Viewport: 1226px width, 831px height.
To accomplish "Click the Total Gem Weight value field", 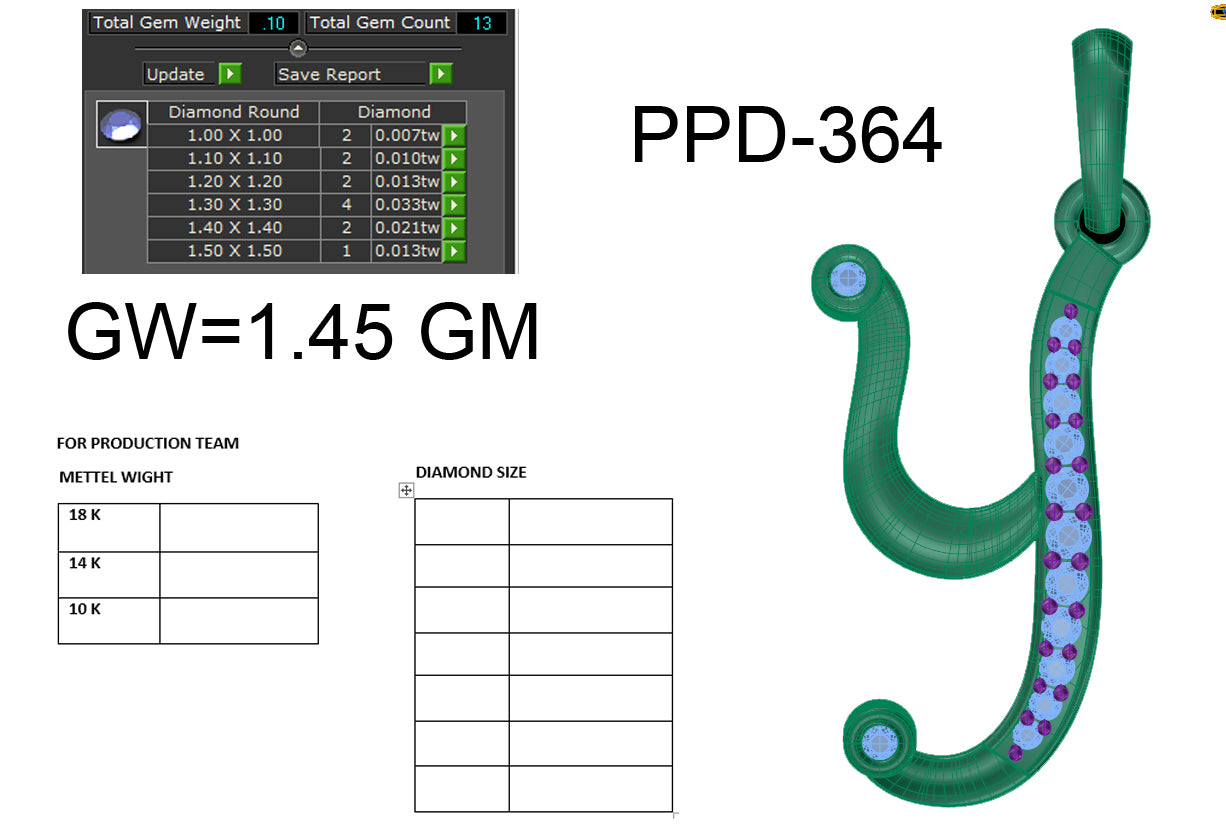I will click(x=272, y=22).
